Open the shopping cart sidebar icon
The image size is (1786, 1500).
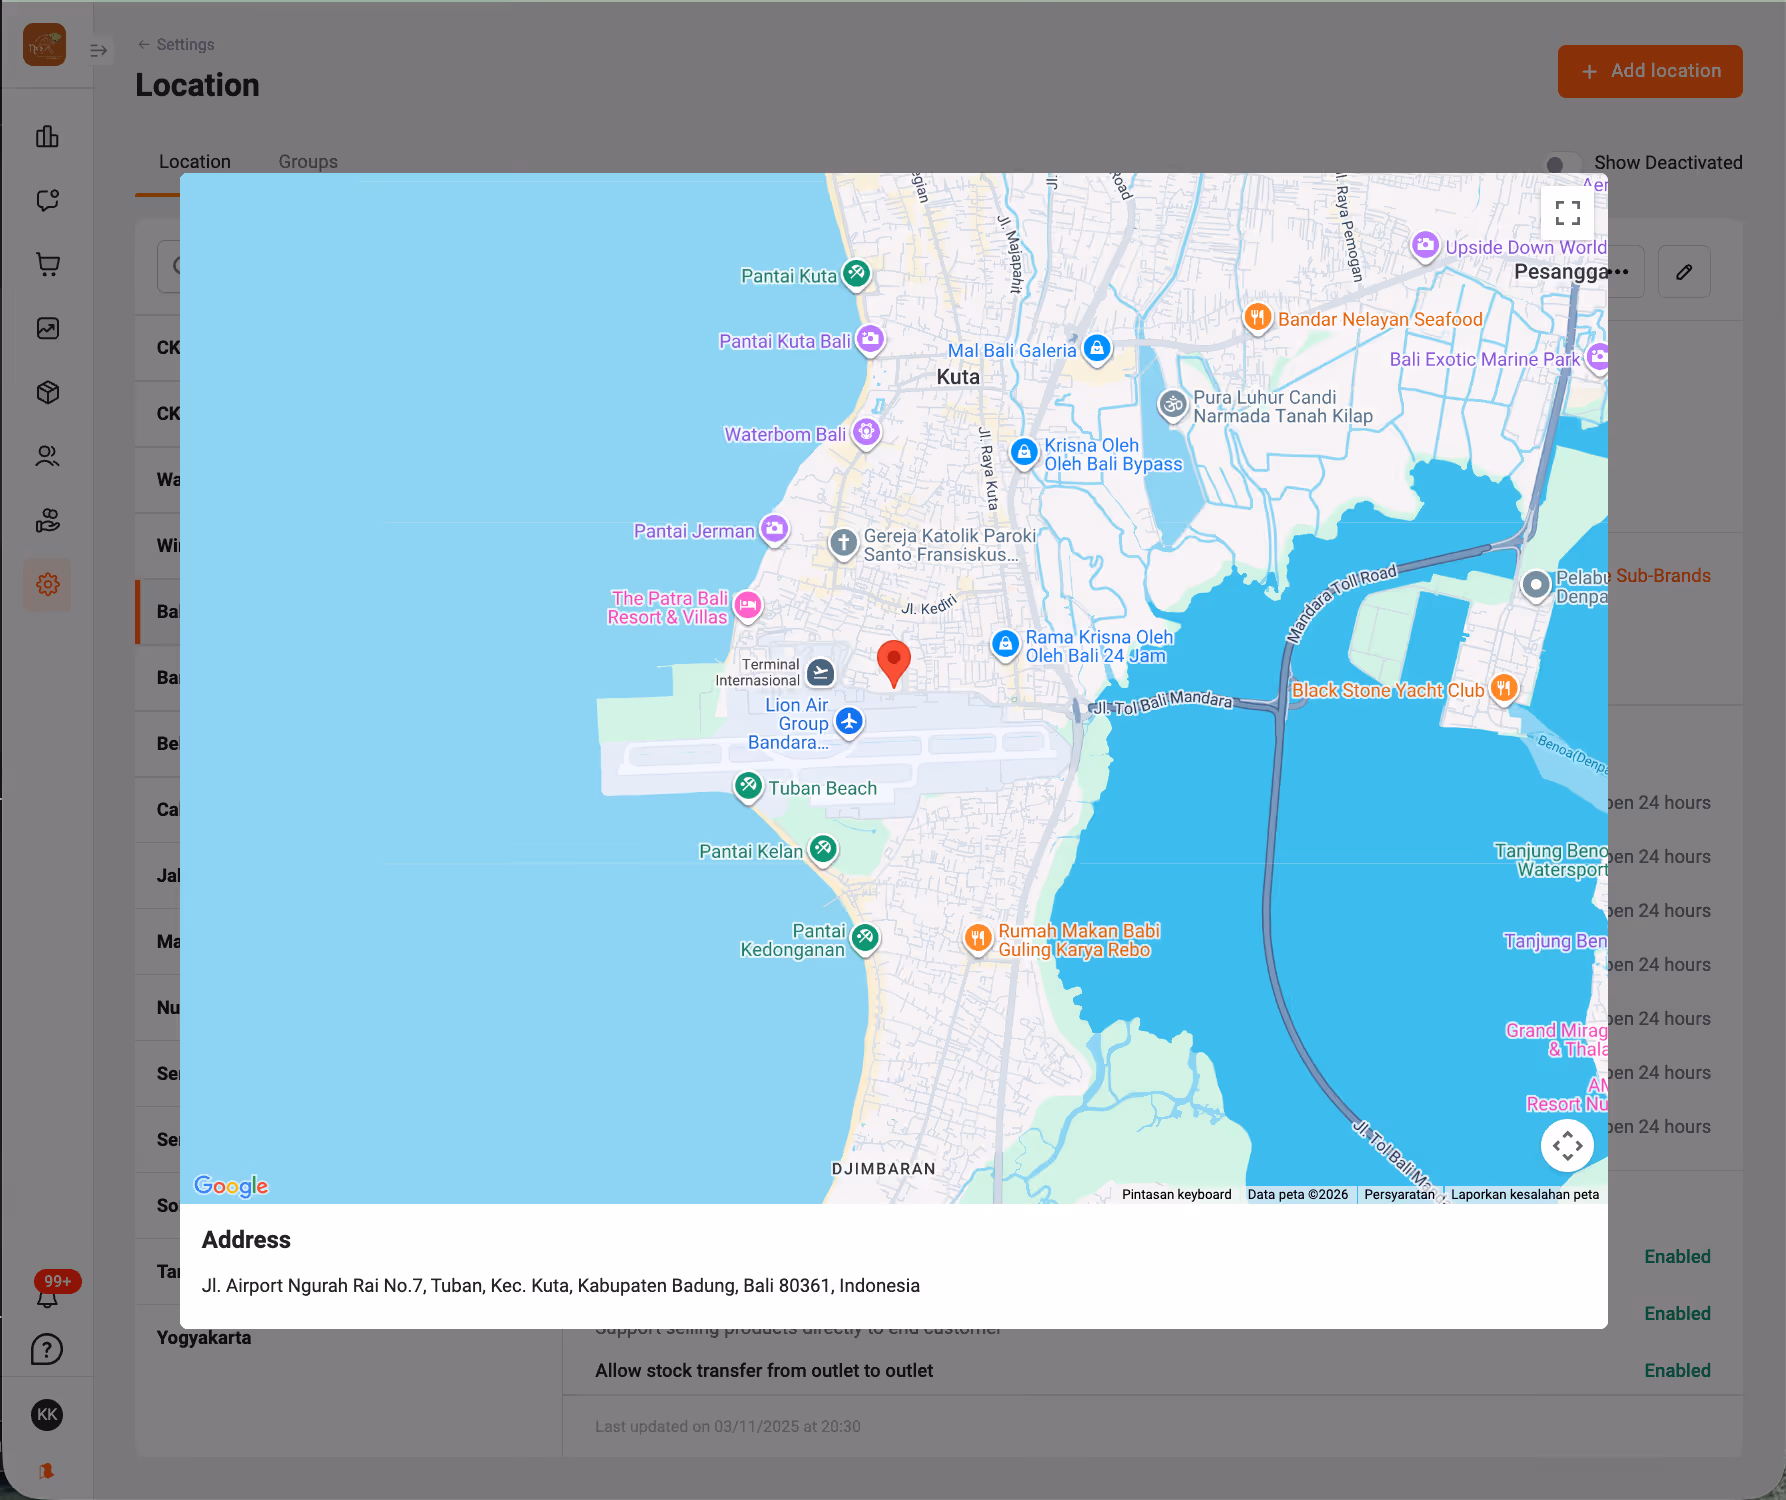47,264
